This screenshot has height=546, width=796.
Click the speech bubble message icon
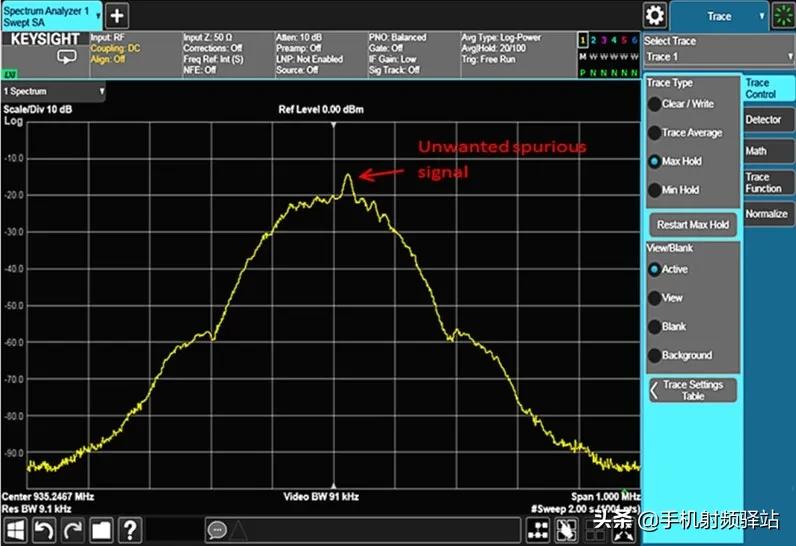point(218,530)
